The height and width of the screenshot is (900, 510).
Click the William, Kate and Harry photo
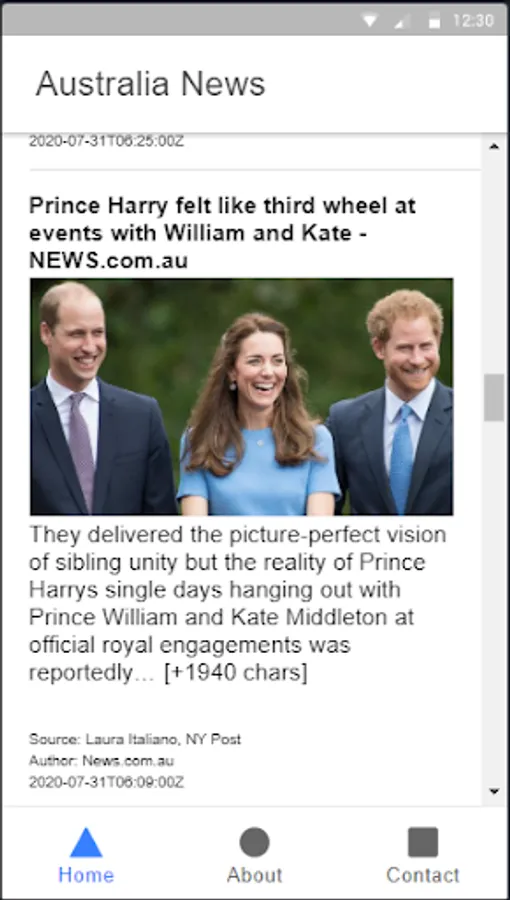coord(242,397)
